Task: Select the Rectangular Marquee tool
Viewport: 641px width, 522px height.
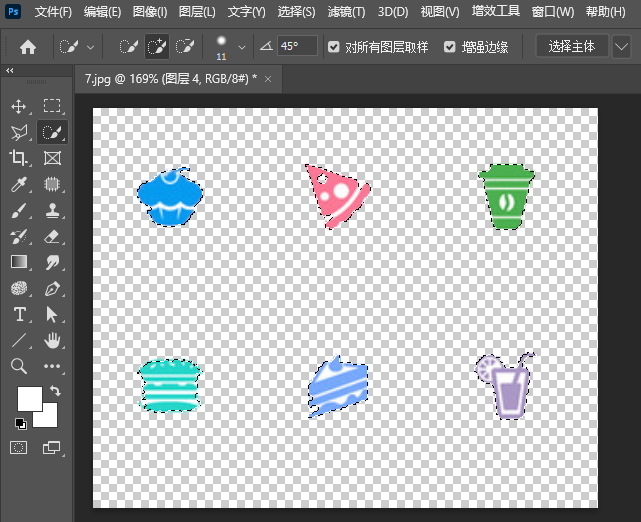Action: (52, 105)
